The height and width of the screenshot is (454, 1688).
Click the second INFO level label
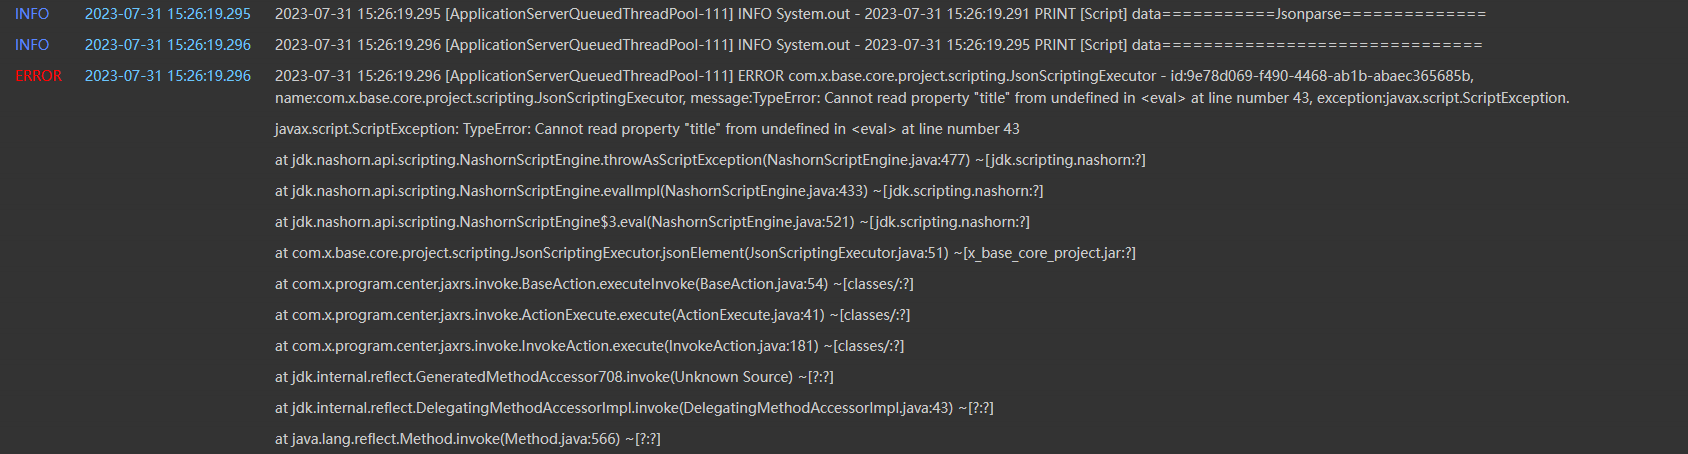click(x=32, y=45)
